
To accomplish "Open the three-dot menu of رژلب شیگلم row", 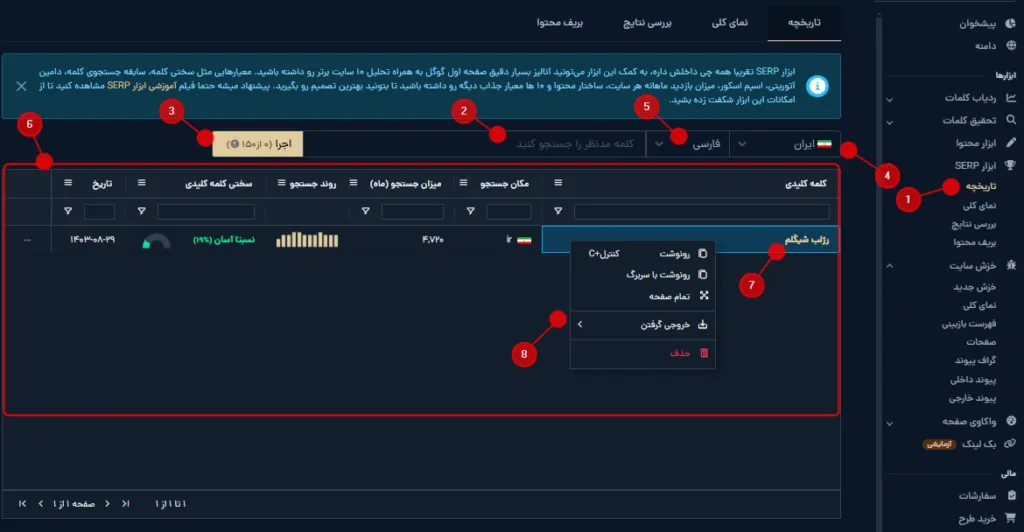I will (x=27, y=240).
